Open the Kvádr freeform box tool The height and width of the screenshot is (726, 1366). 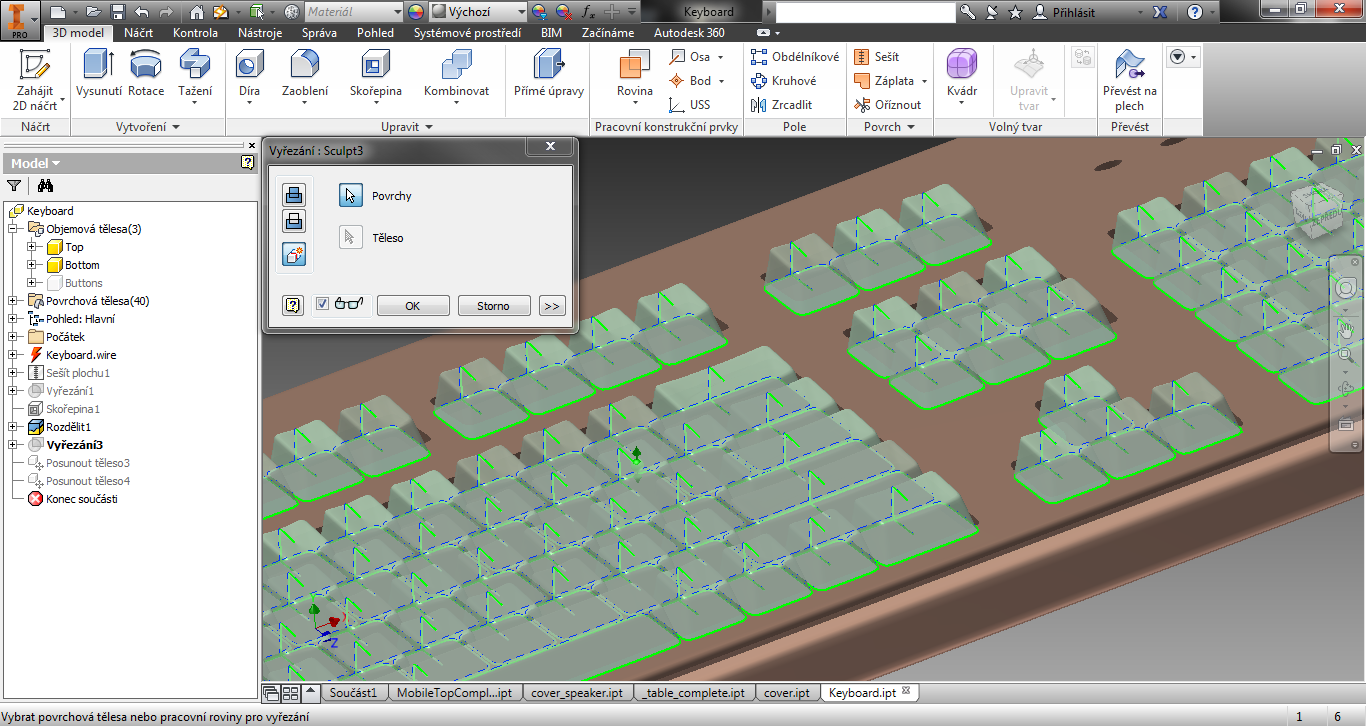click(x=961, y=66)
